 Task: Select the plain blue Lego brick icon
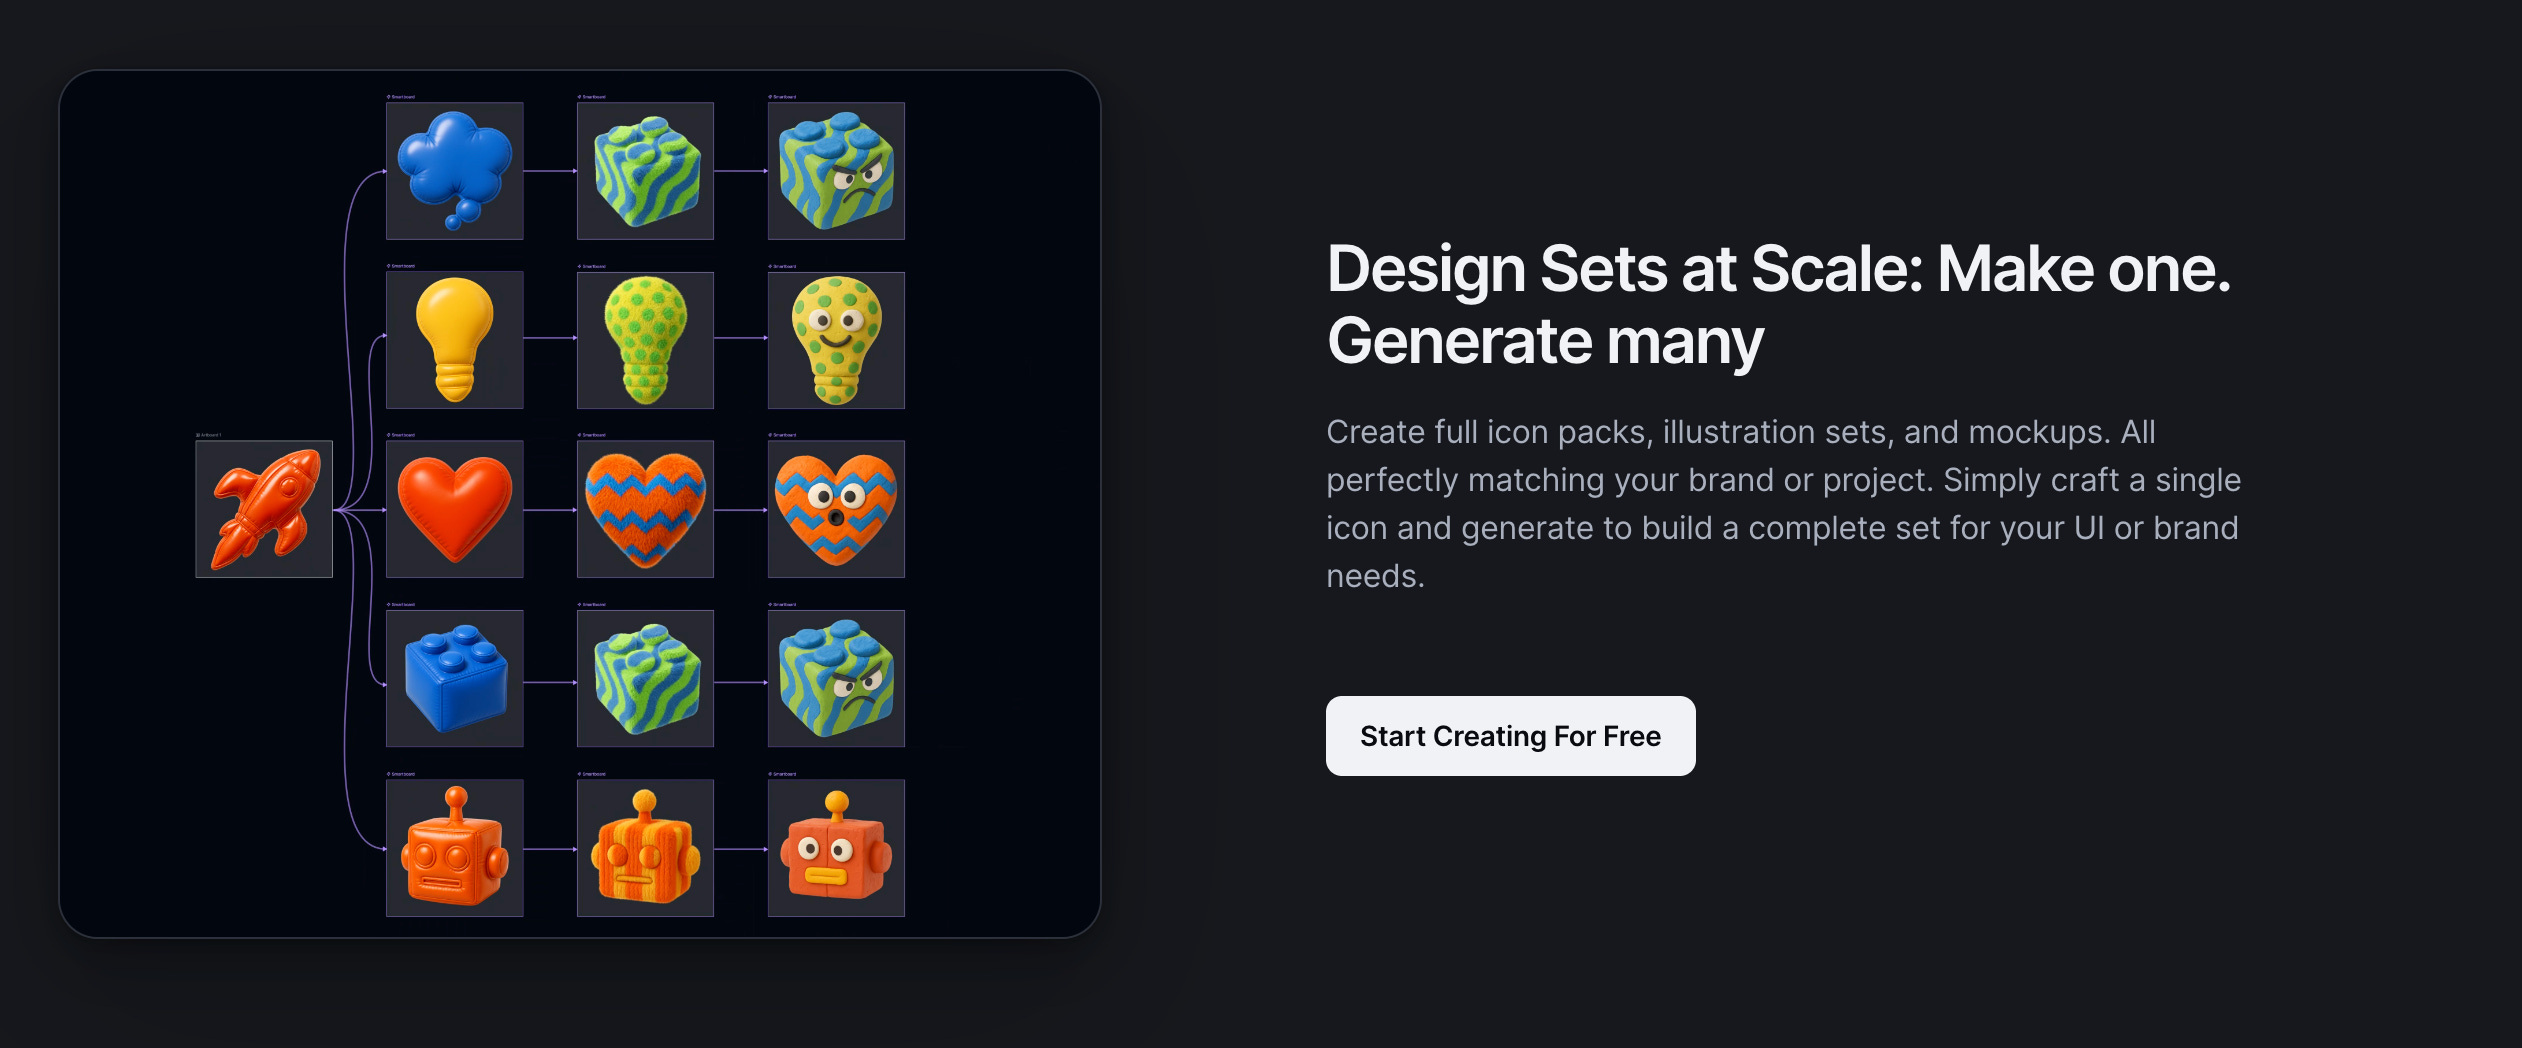pos(455,679)
